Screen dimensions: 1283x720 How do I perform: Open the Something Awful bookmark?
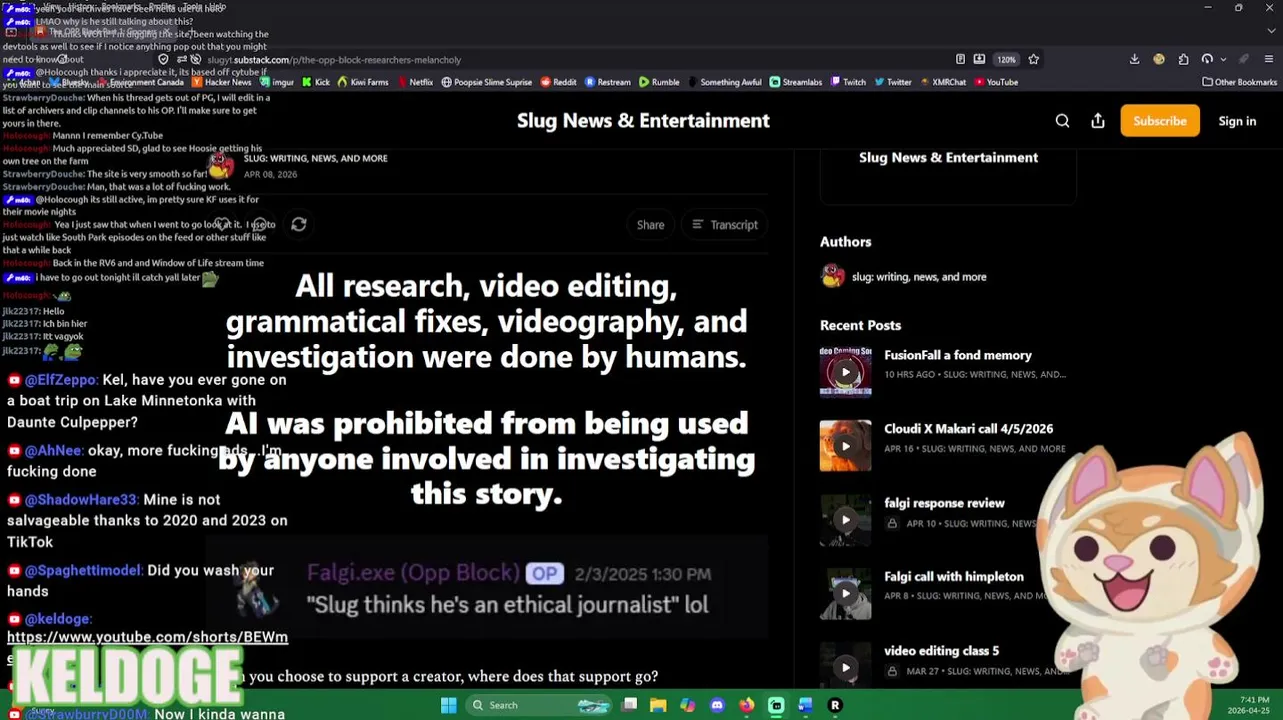pyautogui.click(x=725, y=83)
